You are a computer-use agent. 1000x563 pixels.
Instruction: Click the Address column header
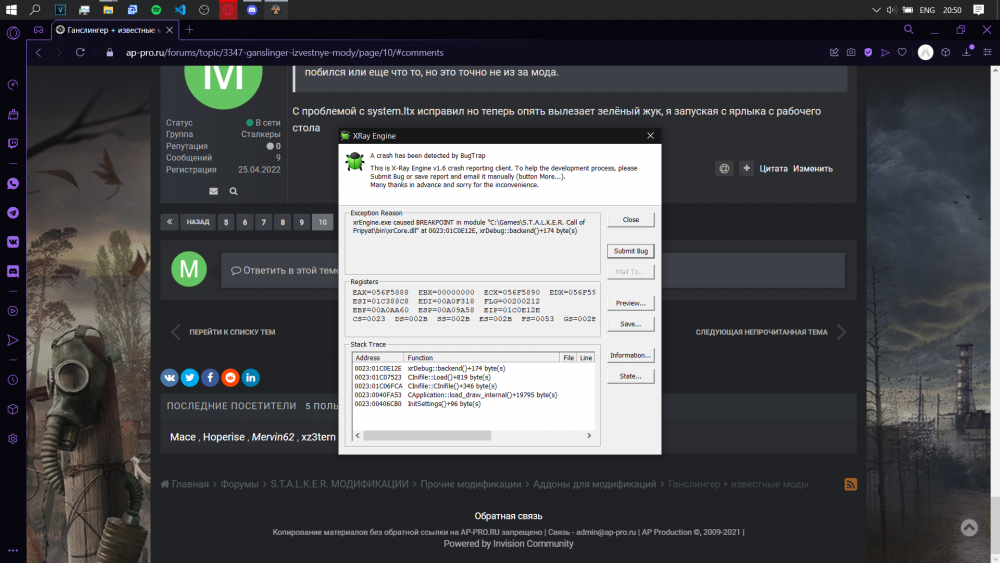point(378,358)
